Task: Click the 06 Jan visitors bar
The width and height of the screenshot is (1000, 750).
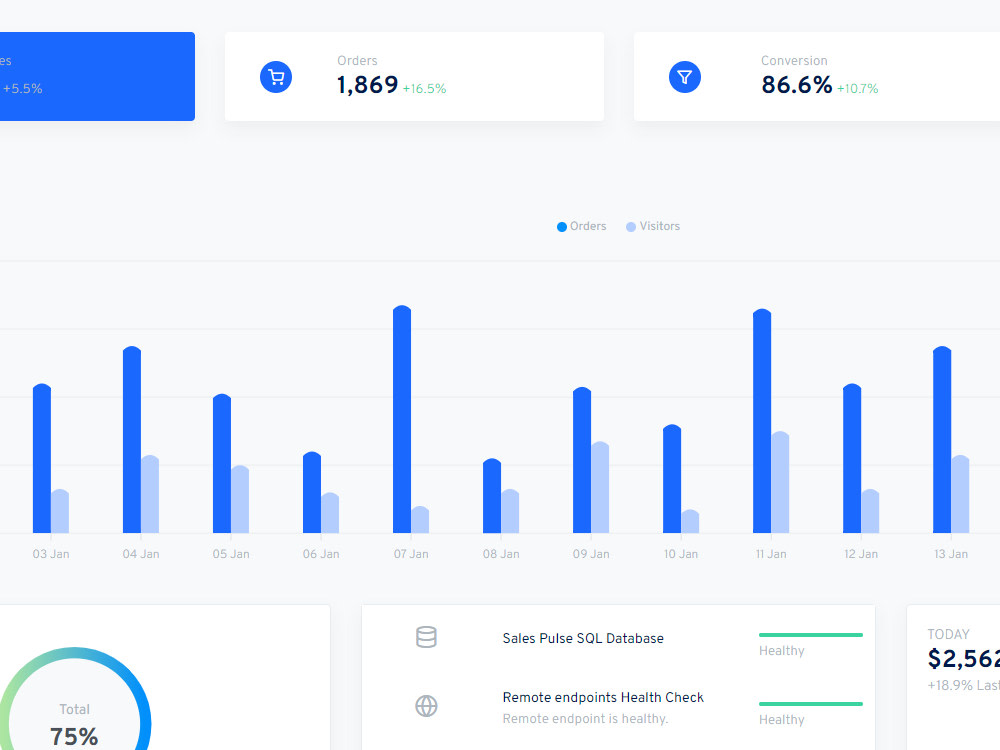Action: click(330, 513)
